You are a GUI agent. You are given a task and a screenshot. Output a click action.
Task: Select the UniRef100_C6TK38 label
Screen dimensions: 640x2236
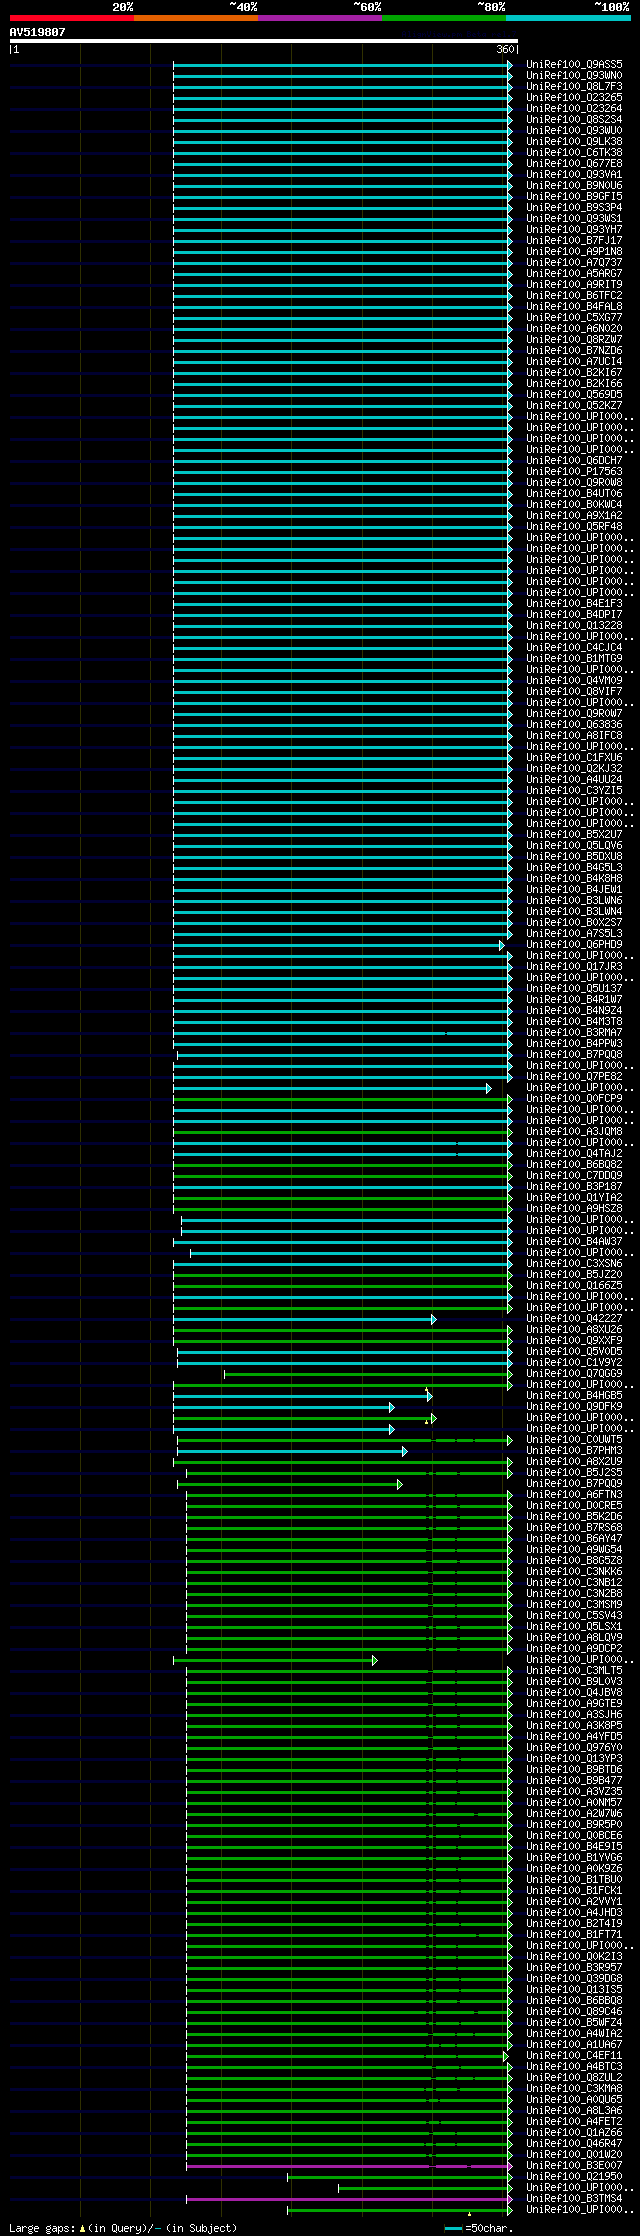click(574, 152)
